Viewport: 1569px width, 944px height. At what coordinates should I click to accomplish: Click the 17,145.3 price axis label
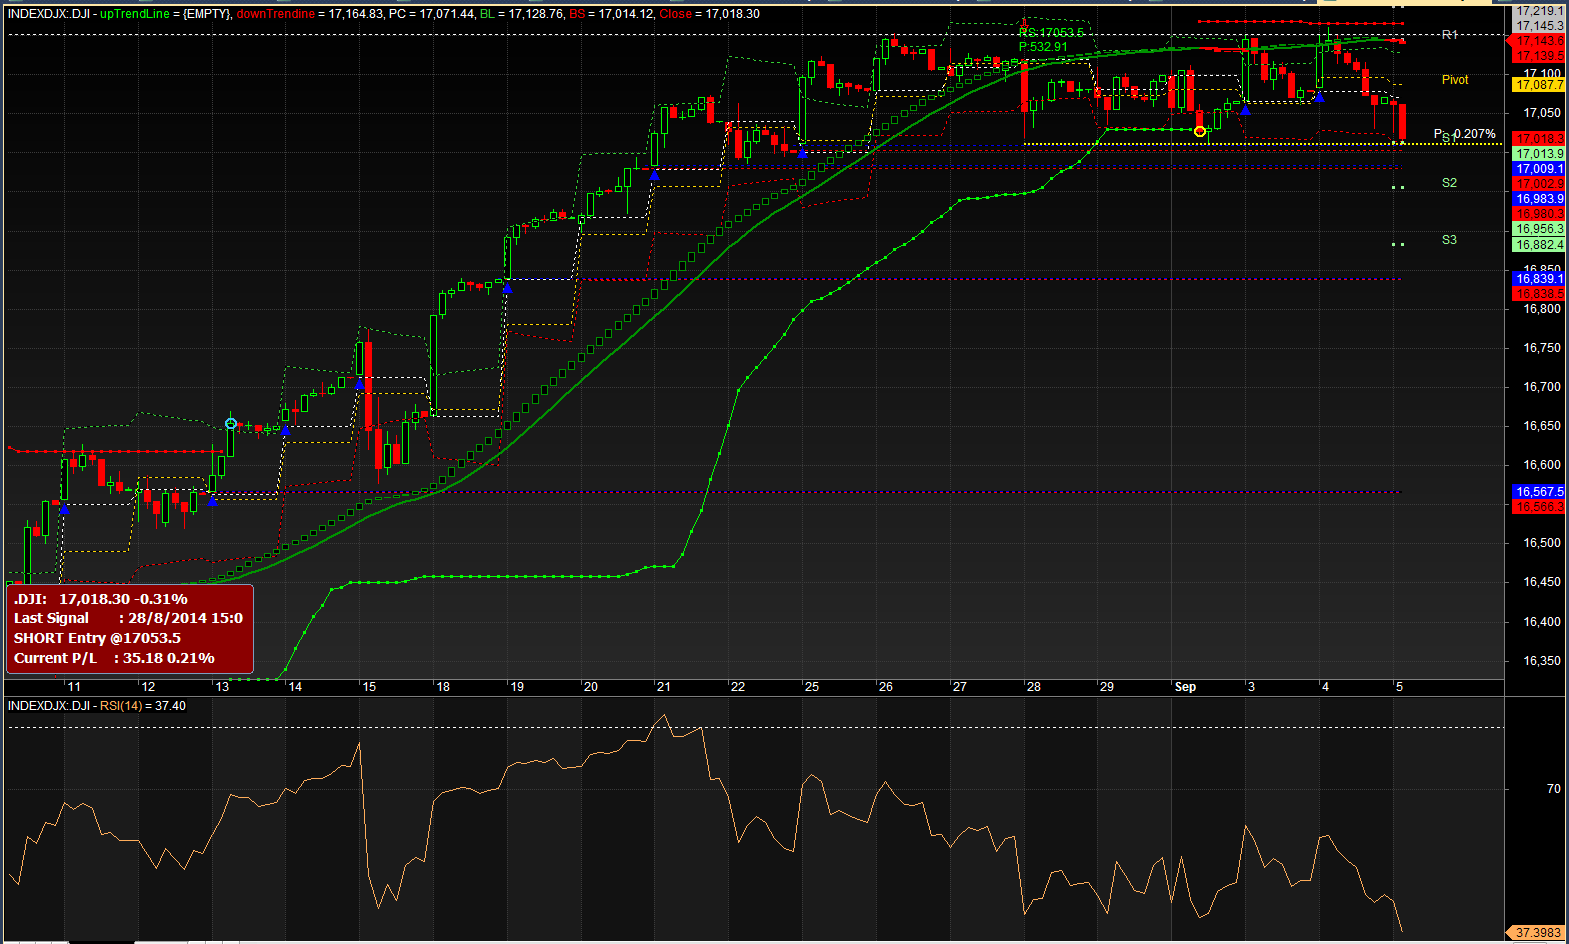(1540, 26)
